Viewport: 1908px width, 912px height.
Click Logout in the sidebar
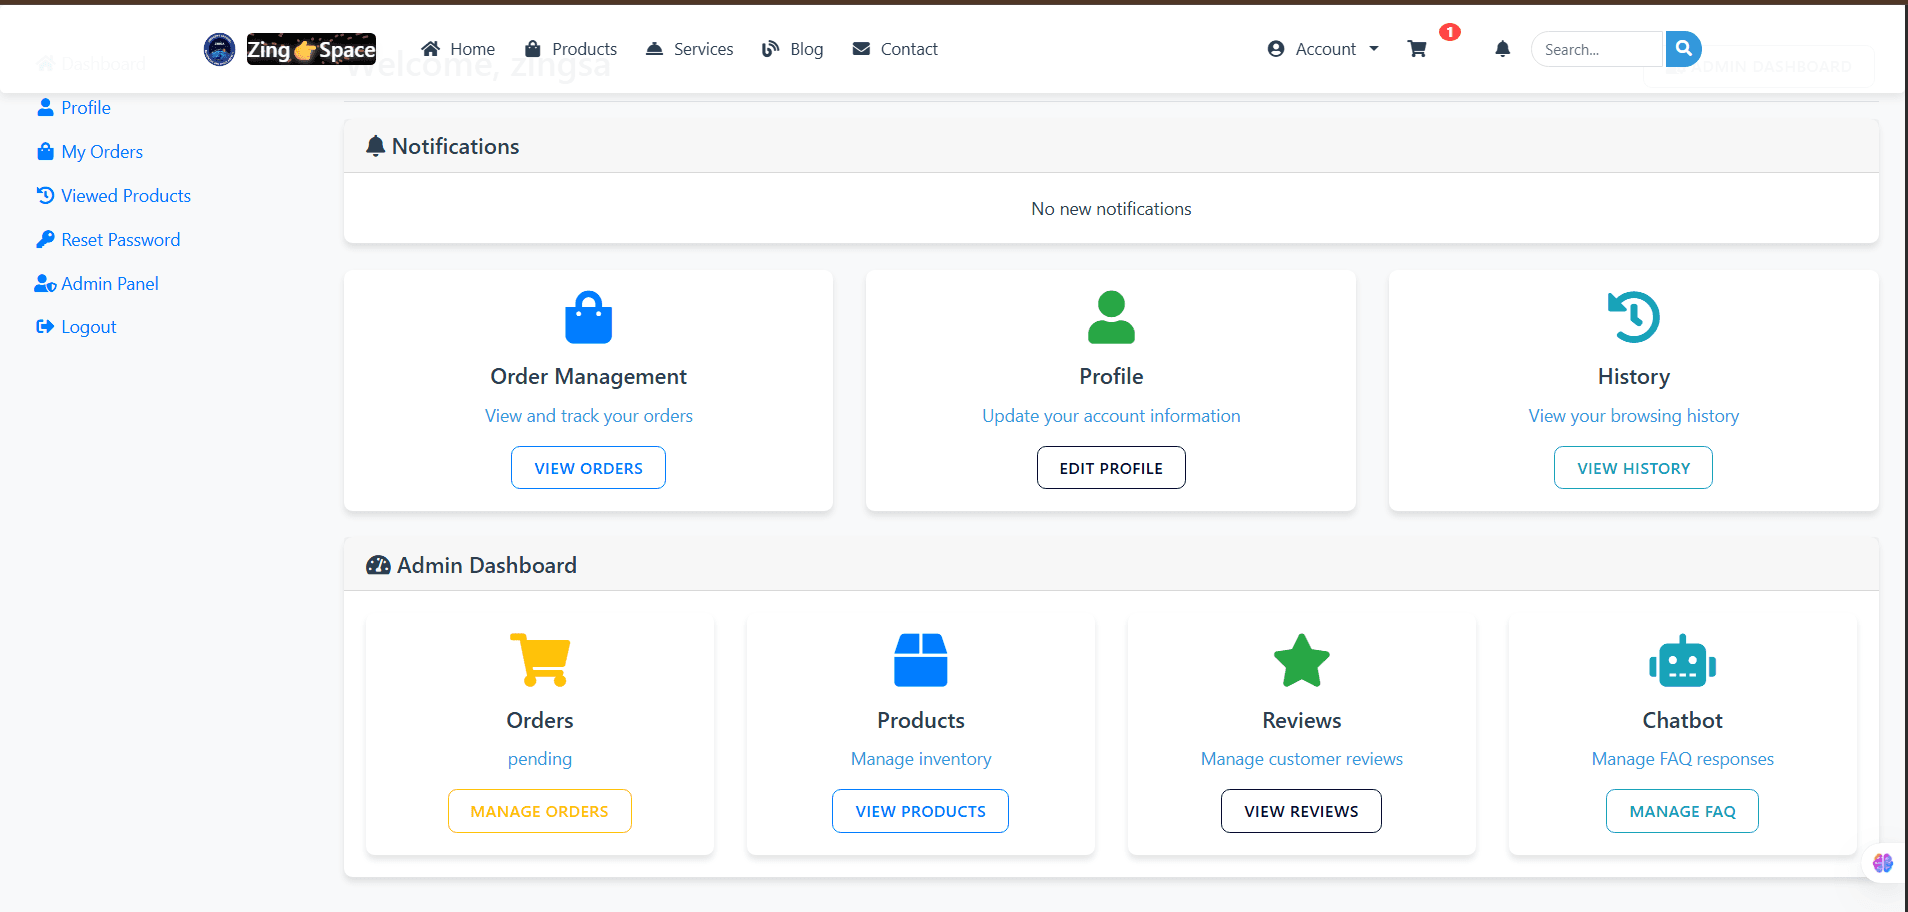coord(87,326)
